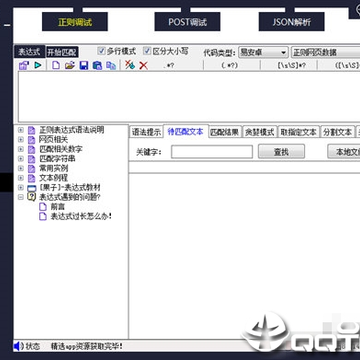Click the question-mark icon of 表达式遇到的问题?
Viewport: 360px width, 360px height.
point(31,197)
